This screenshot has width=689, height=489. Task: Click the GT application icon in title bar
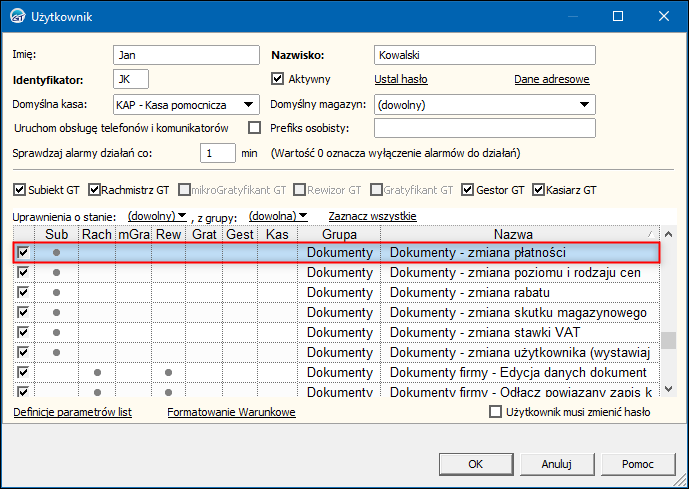[x=17, y=16]
